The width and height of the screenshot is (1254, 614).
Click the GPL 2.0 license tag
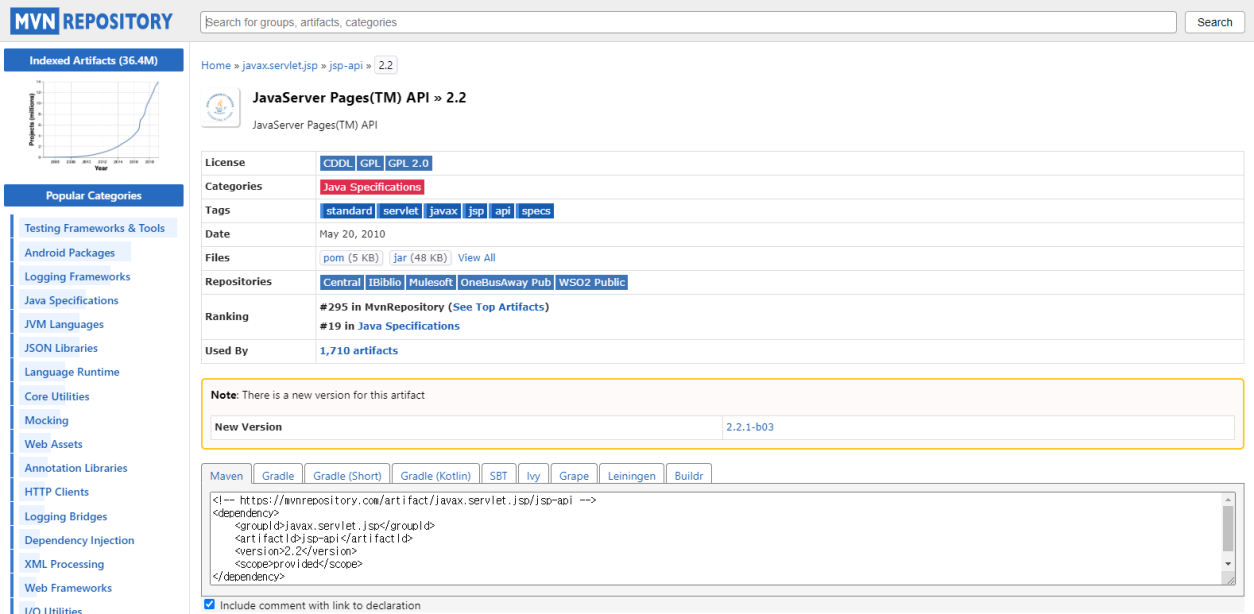[x=409, y=163]
